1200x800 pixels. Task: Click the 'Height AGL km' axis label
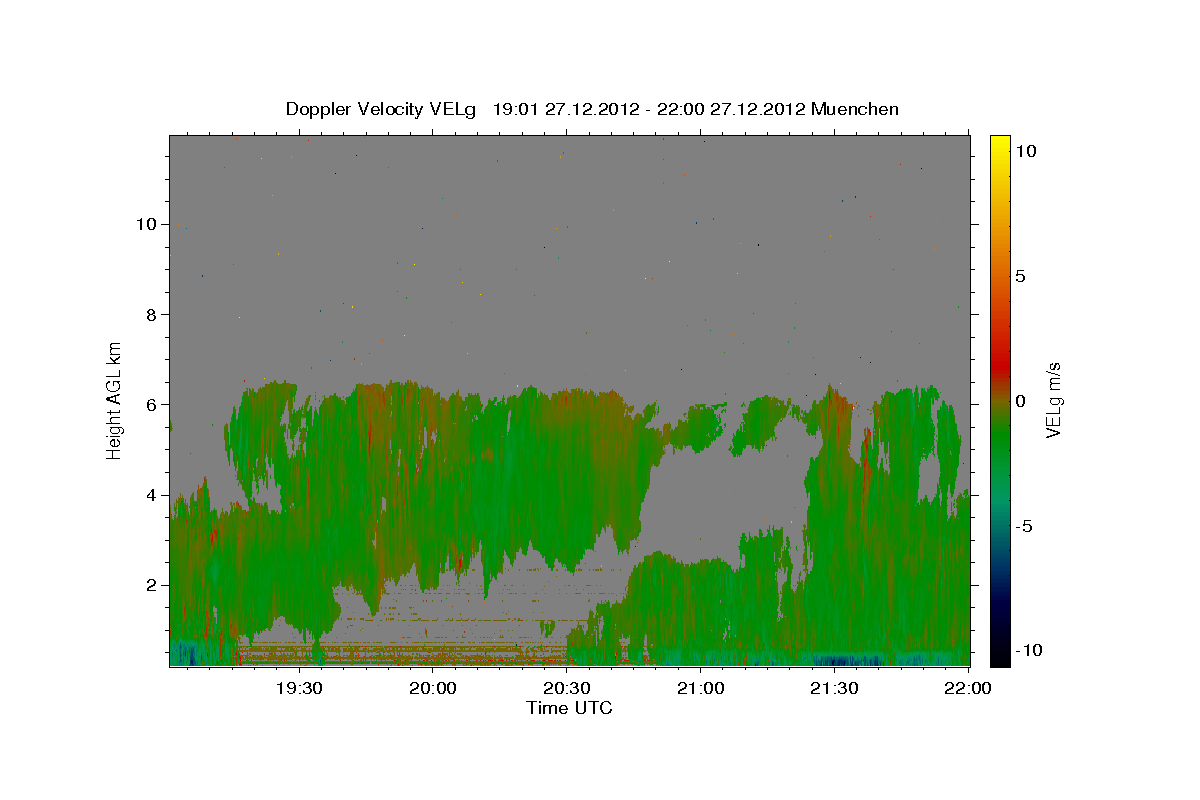click(x=115, y=400)
